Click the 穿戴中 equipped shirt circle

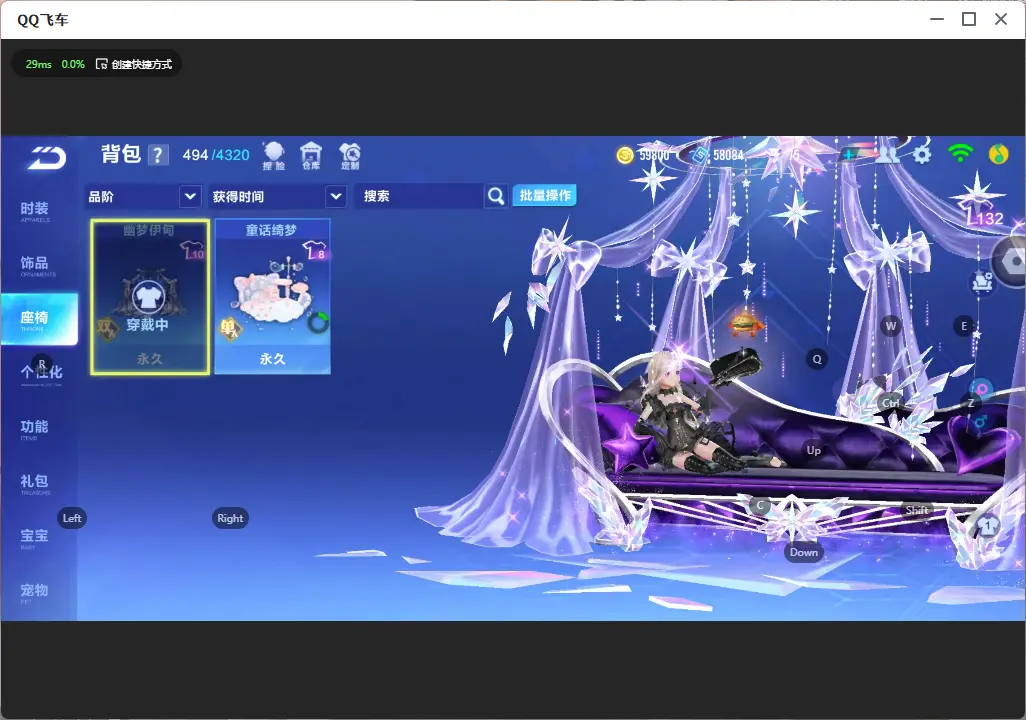pyautogui.click(x=148, y=297)
